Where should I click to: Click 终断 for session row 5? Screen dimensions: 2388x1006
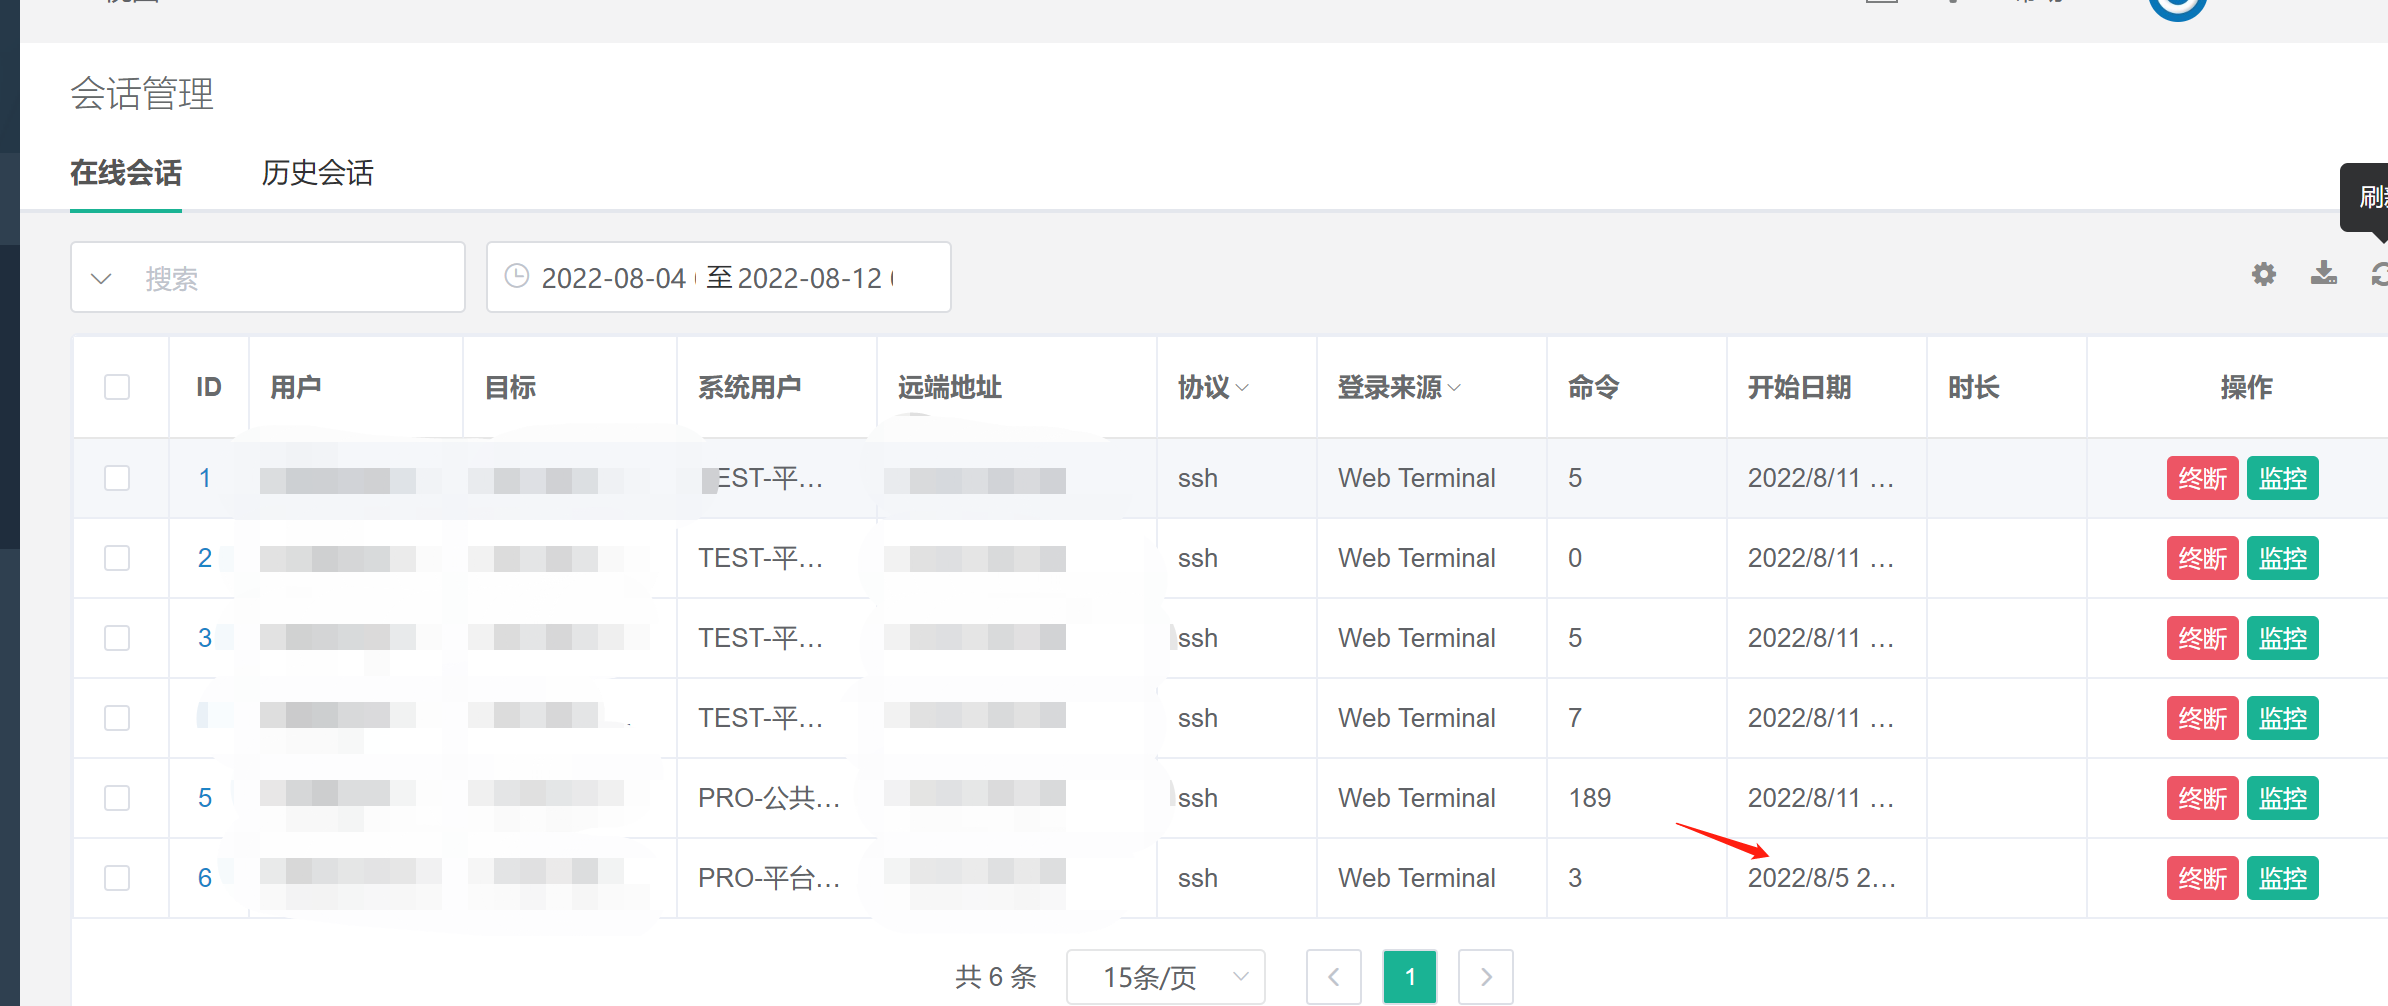point(2202,798)
